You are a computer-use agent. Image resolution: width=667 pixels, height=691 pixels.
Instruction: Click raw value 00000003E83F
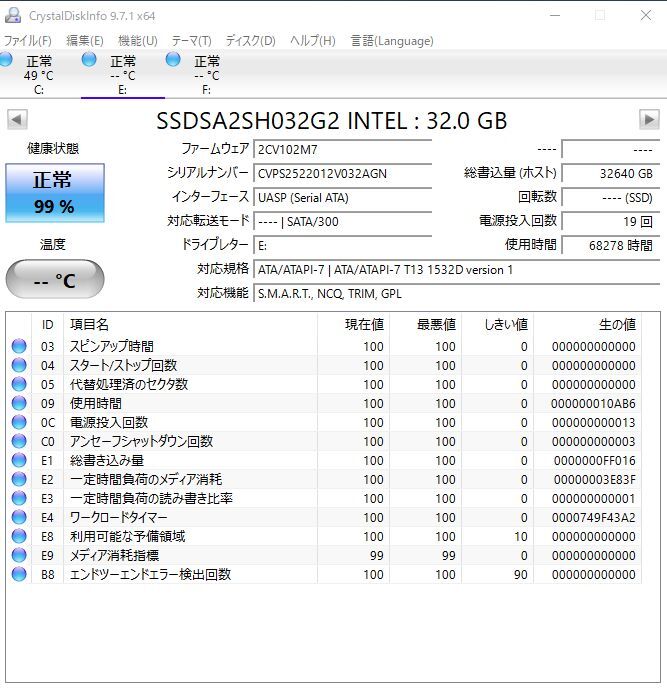(594, 479)
